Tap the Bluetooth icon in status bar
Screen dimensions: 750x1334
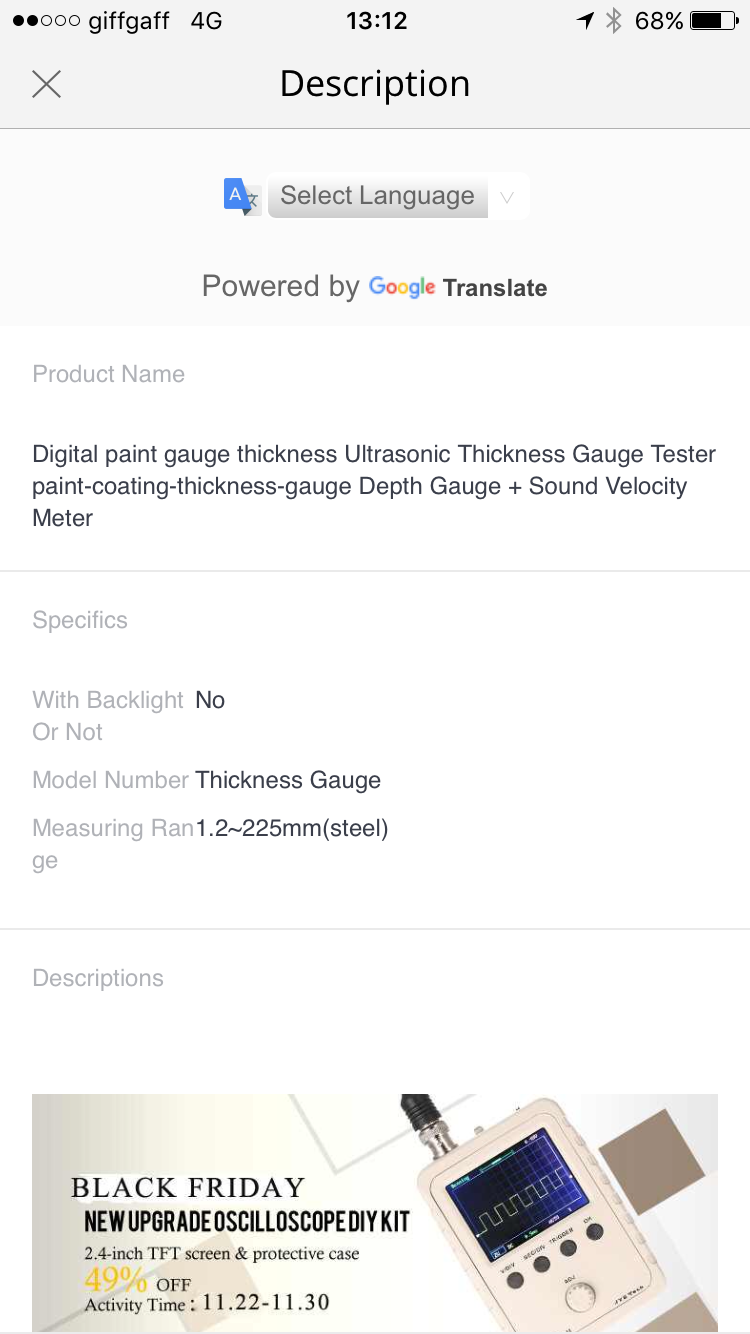(614, 21)
